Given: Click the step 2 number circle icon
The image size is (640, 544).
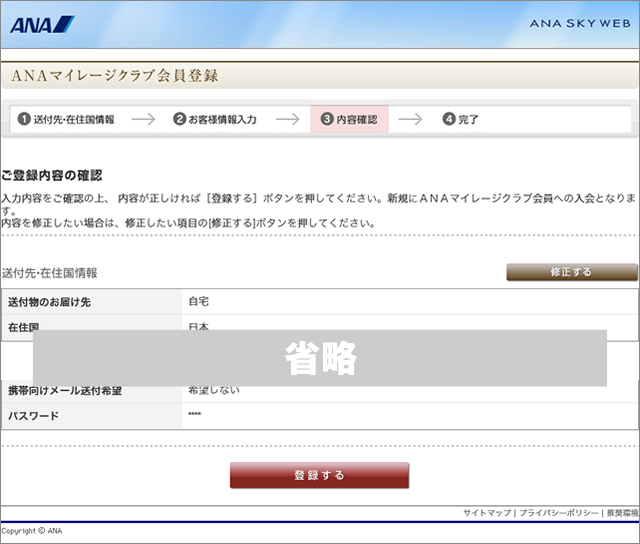Looking at the screenshot, I should tap(180, 119).
